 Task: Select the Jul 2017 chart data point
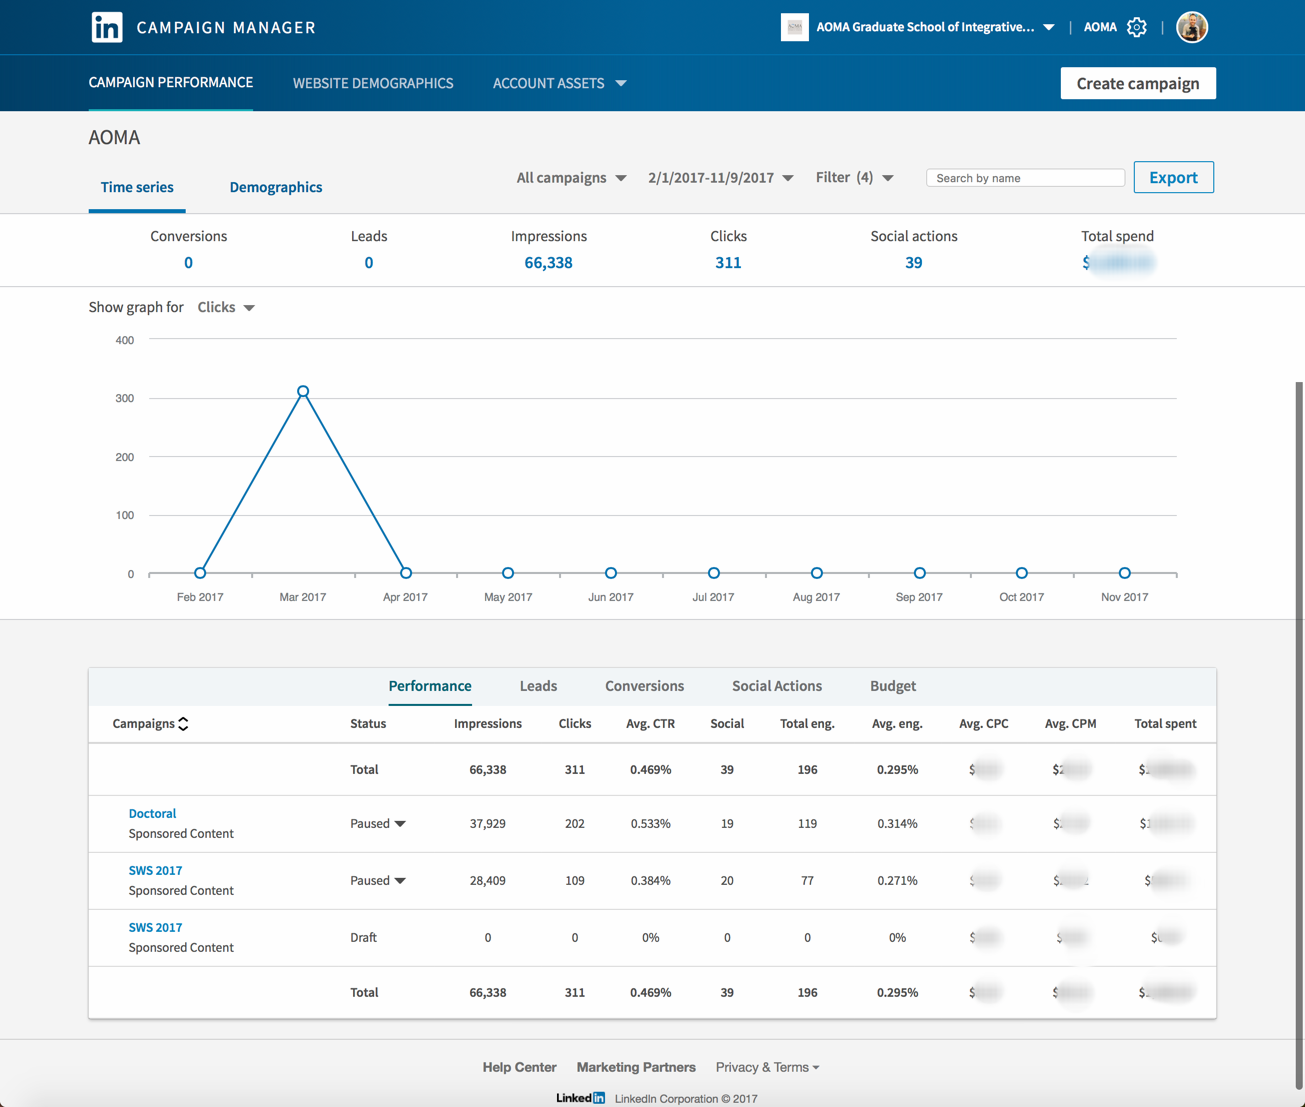[x=714, y=573]
